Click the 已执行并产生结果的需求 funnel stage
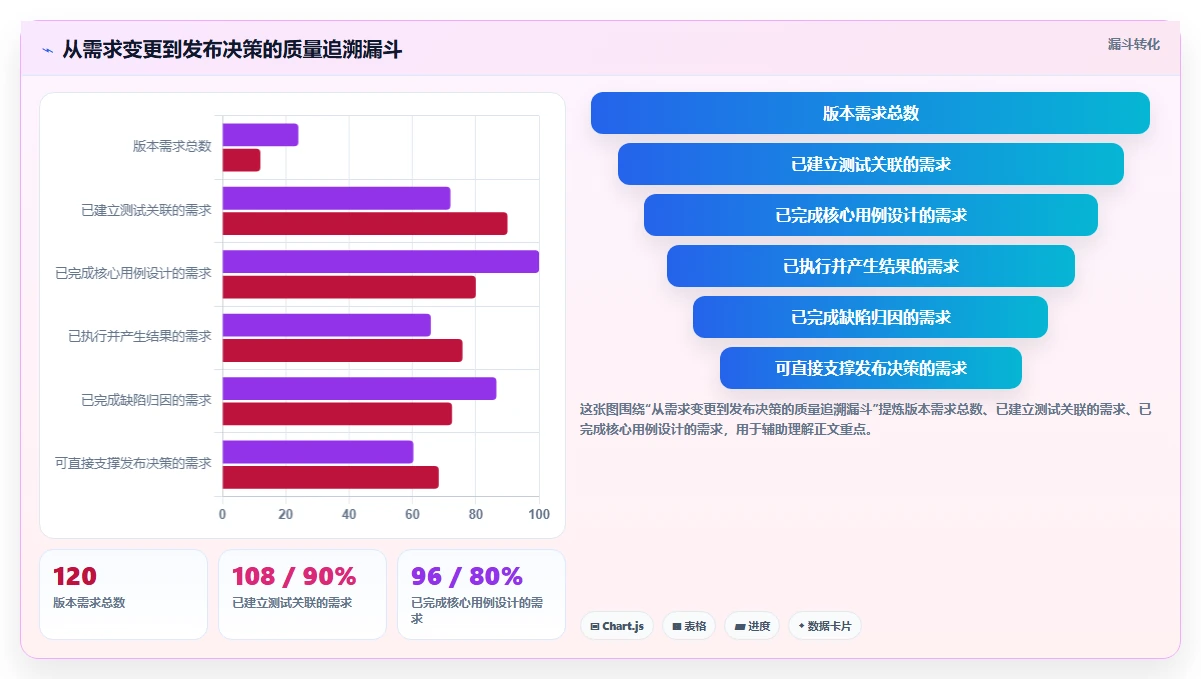1201x679 pixels. (x=870, y=266)
